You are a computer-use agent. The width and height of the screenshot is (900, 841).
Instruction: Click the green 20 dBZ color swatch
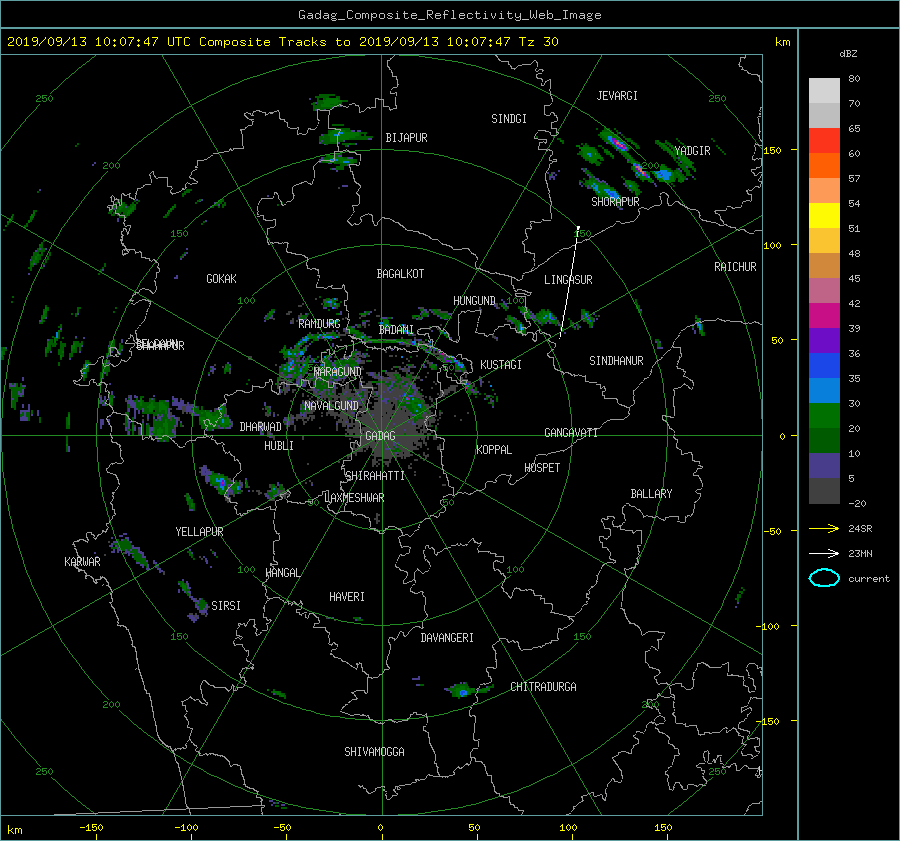click(824, 415)
